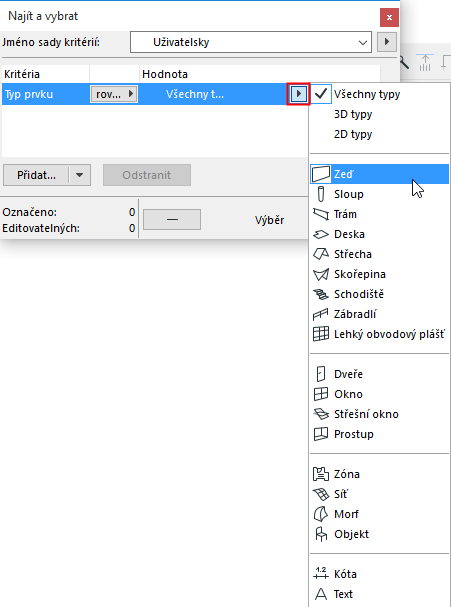Viewport: 451px width, 607px height.
Task: Select the Dveře door icon
Action: (x=321, y=374)
